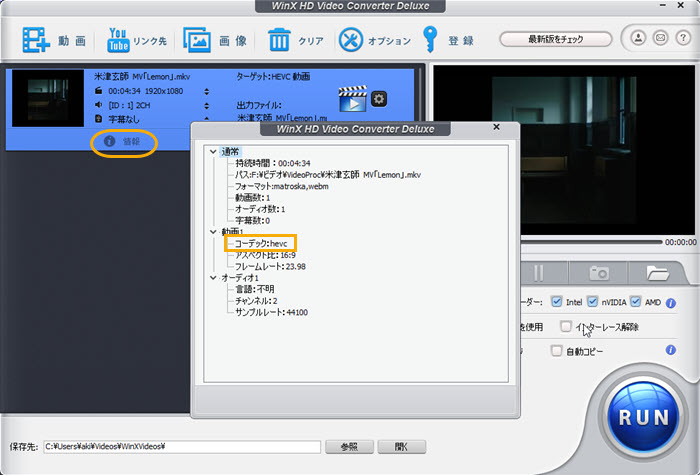Image resolution: width=700 pixels, height=475 pixels.
Task: Open the 登録 key registration
Action: tap(448, 40)
